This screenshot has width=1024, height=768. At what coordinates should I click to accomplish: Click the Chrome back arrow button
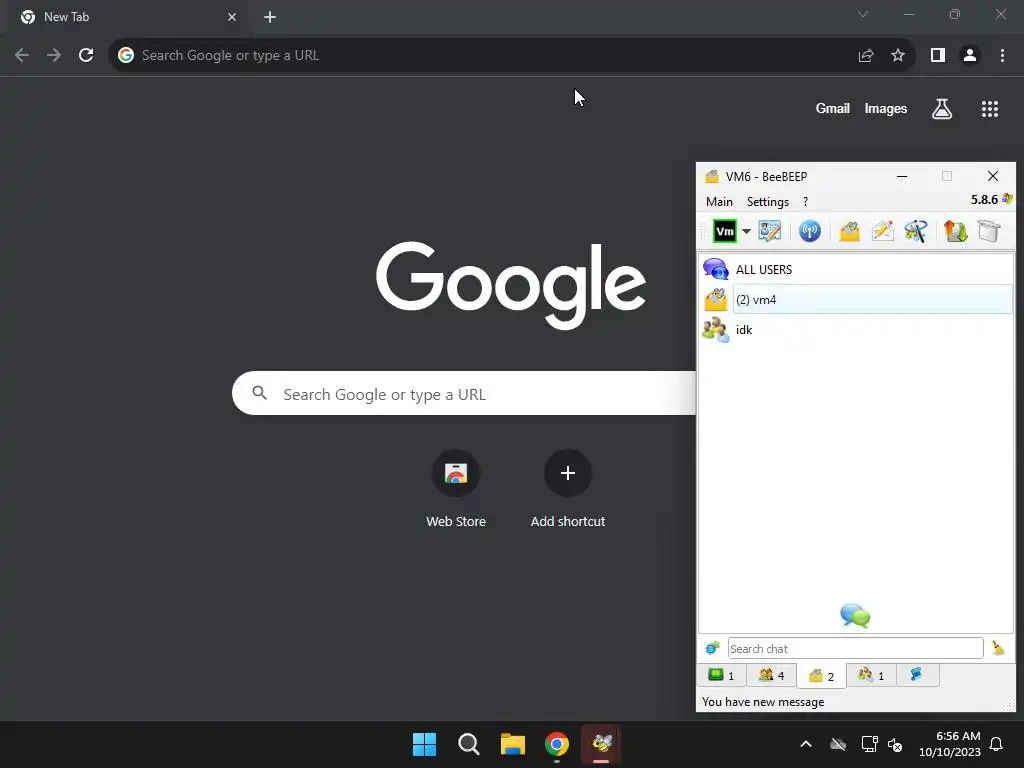22,56
